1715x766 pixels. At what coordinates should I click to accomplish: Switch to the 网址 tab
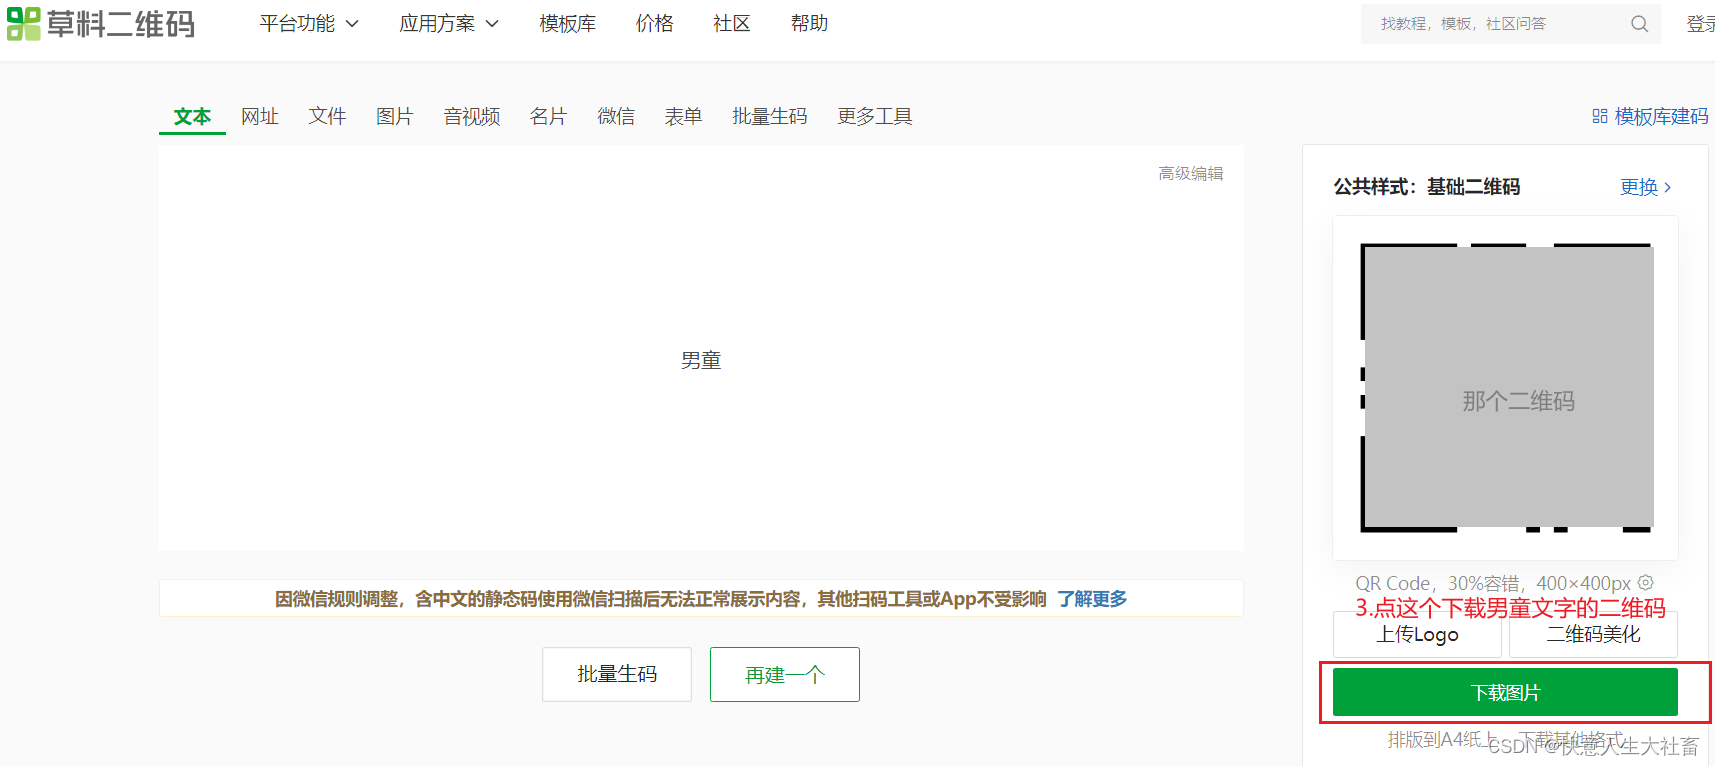click(259, 116)
